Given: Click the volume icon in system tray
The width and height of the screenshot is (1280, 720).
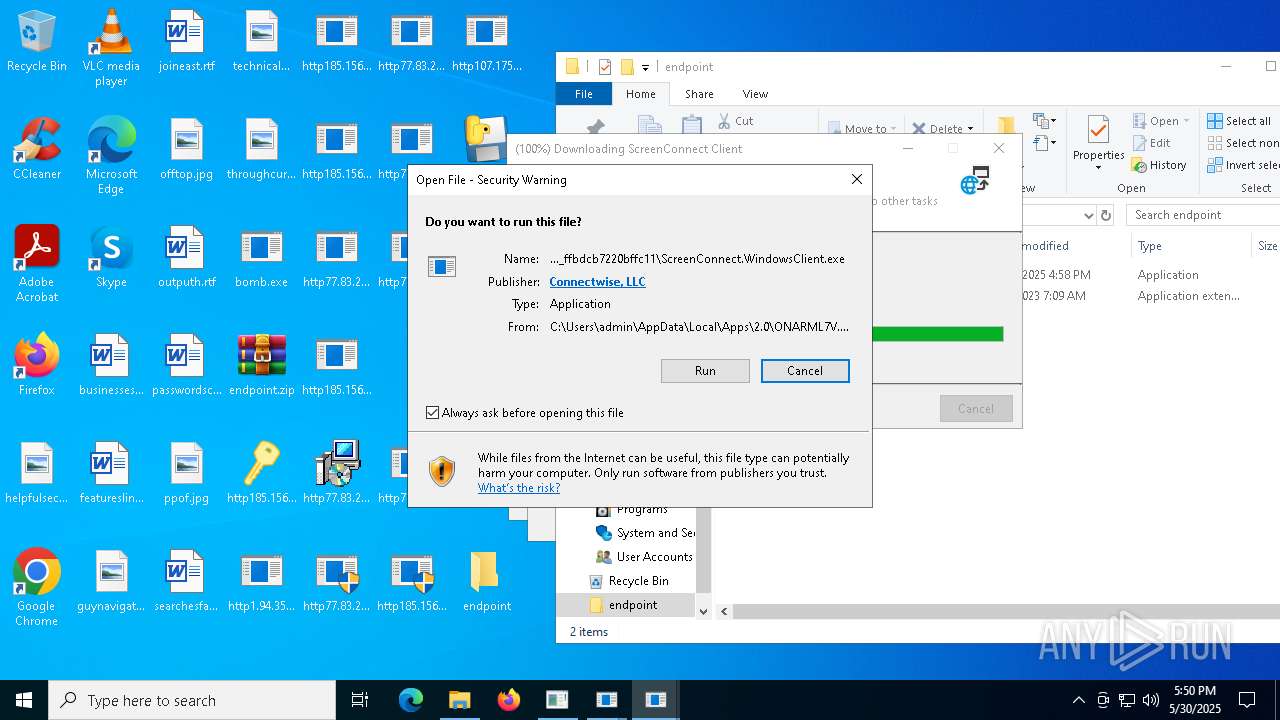Looking at the screenshot, I should pos(1151,700).
